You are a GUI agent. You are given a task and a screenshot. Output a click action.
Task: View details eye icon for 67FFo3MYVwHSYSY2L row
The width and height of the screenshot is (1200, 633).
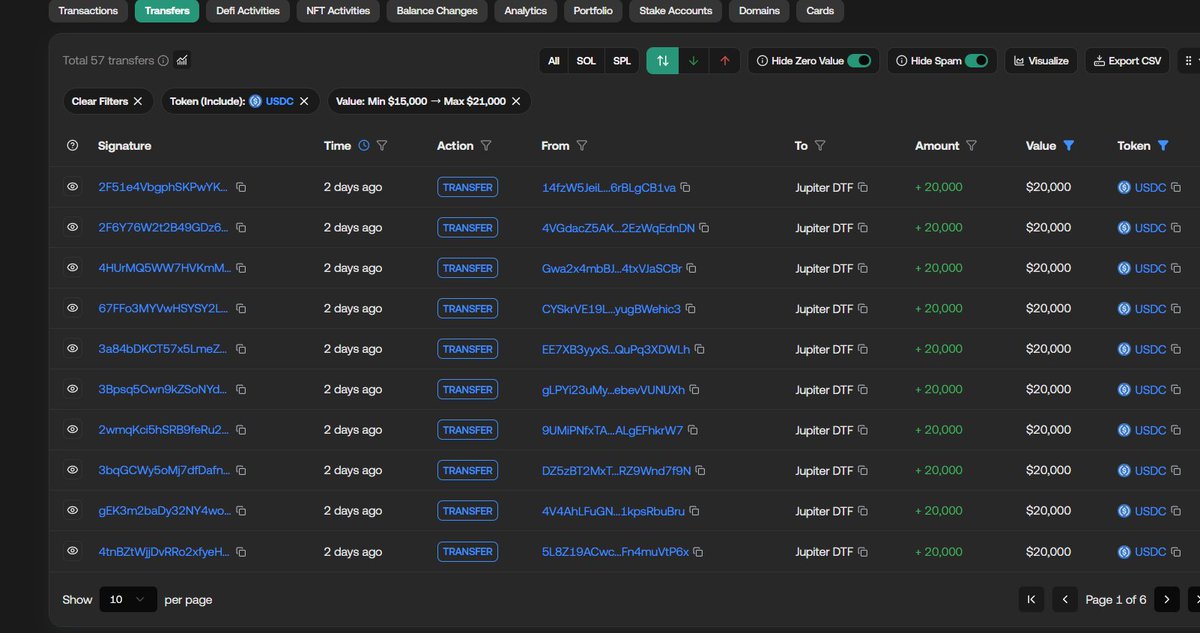[72, 309]
